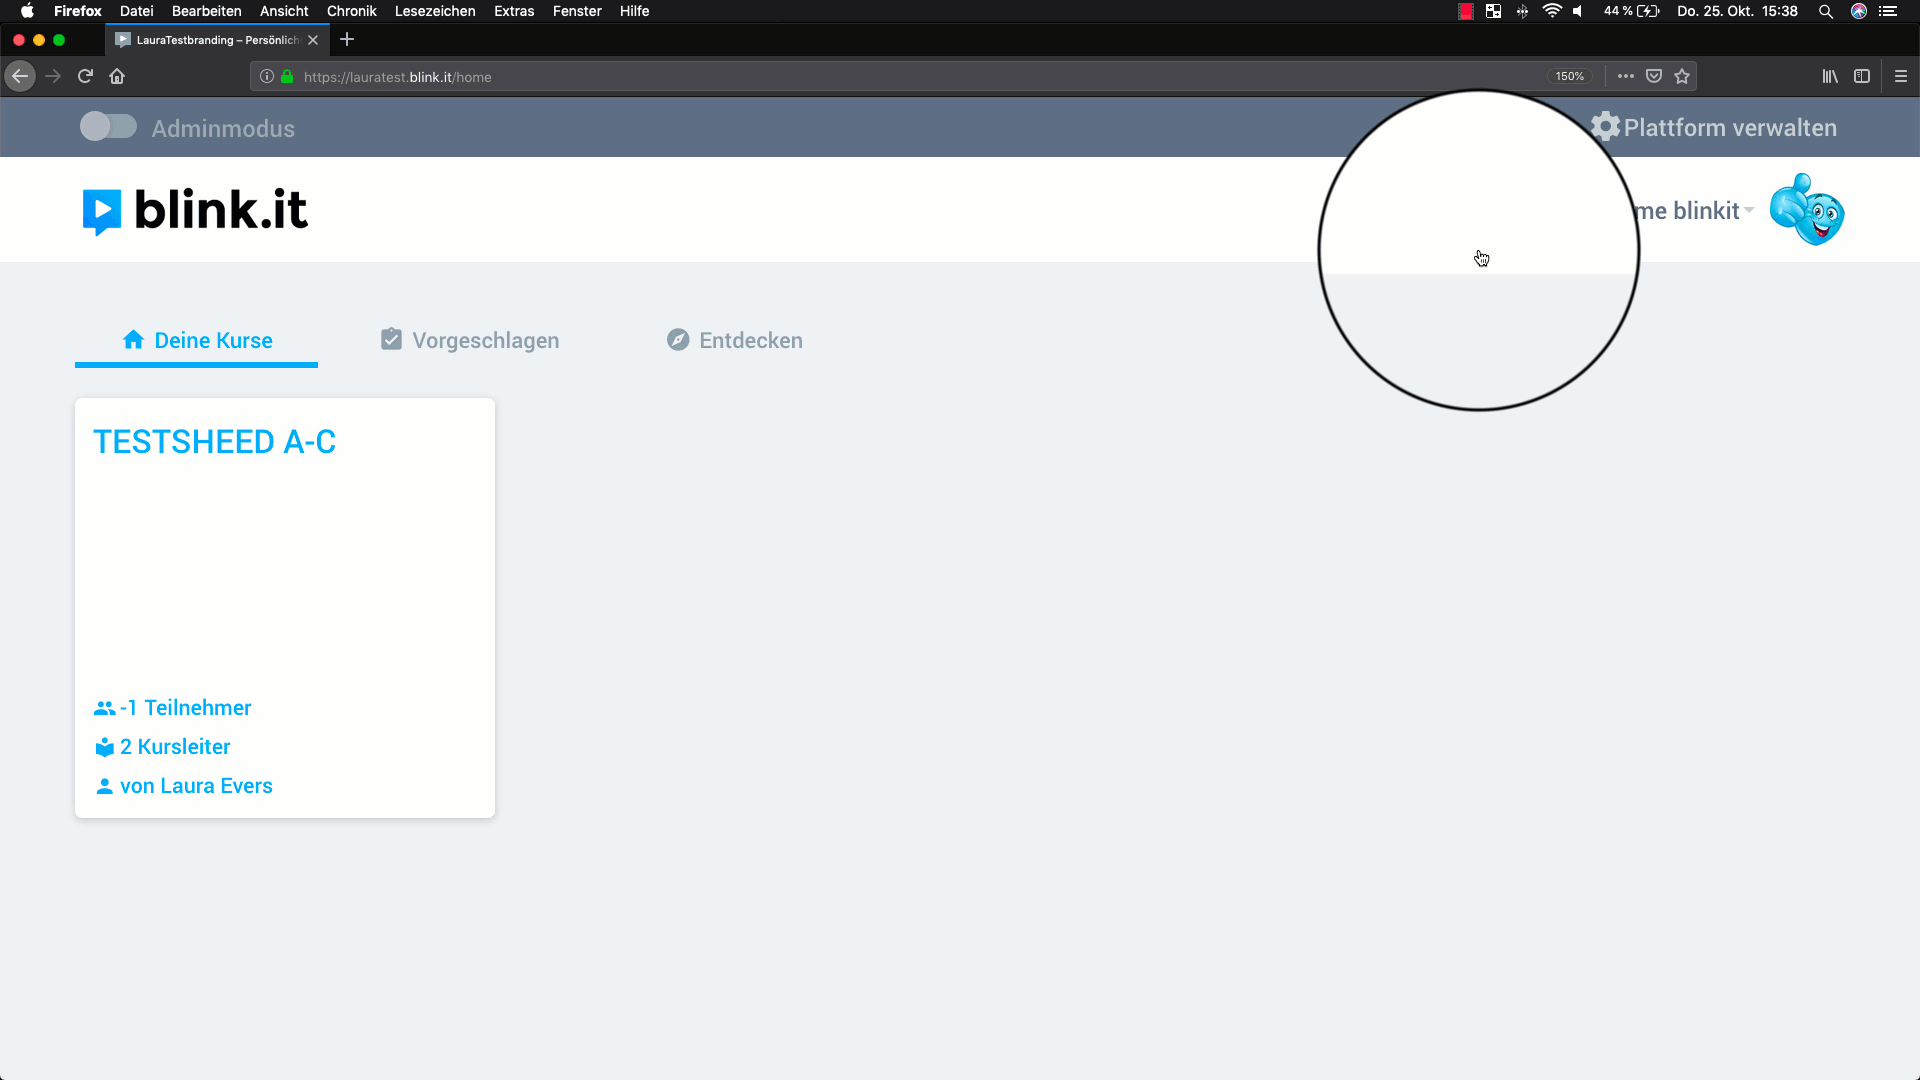Click the blink.it logo

click(195, 211)
